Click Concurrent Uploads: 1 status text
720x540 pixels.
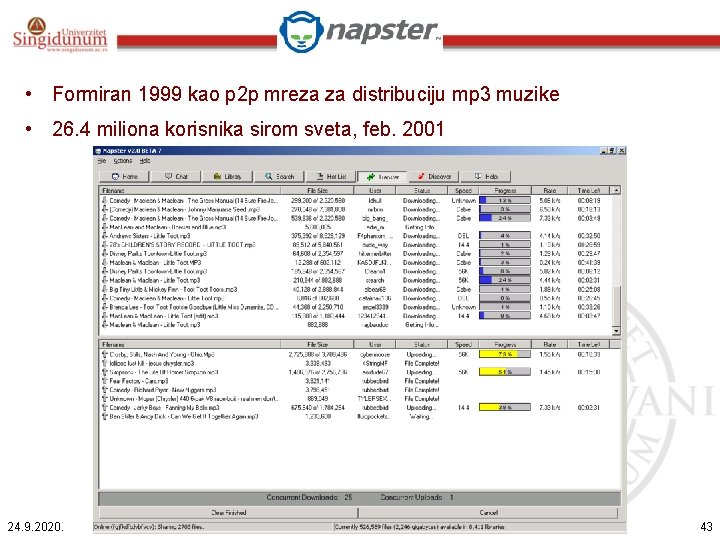416,497
